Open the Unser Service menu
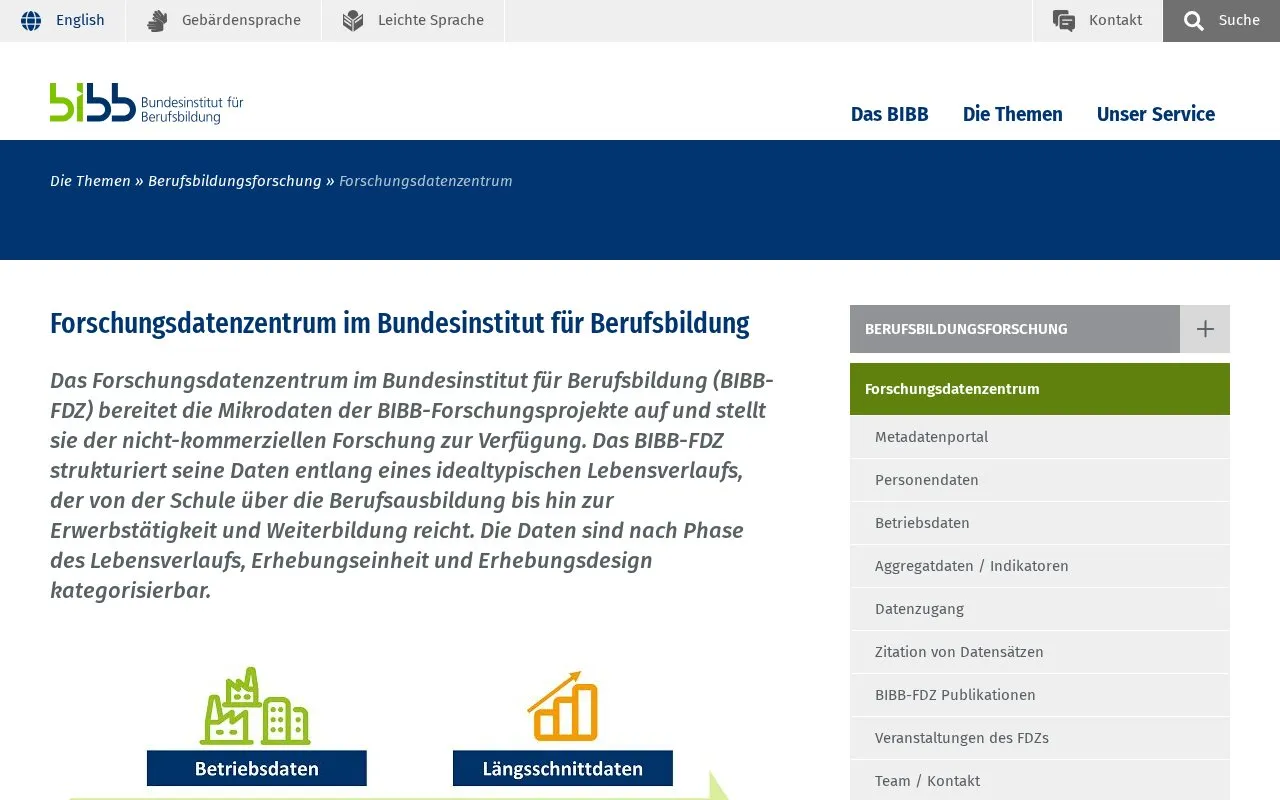1280x800 pixels. pyautogui.click(x=1156, y=114)
